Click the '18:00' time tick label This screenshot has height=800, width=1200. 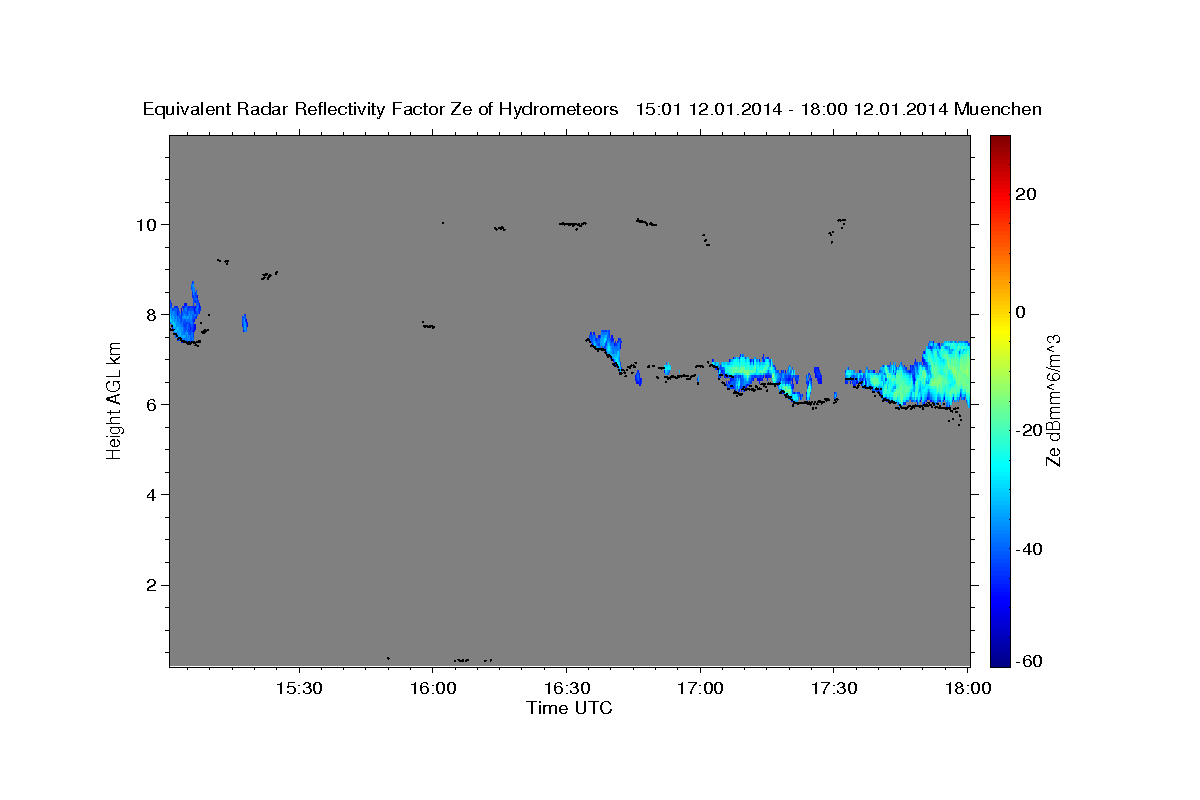[966, 689]
